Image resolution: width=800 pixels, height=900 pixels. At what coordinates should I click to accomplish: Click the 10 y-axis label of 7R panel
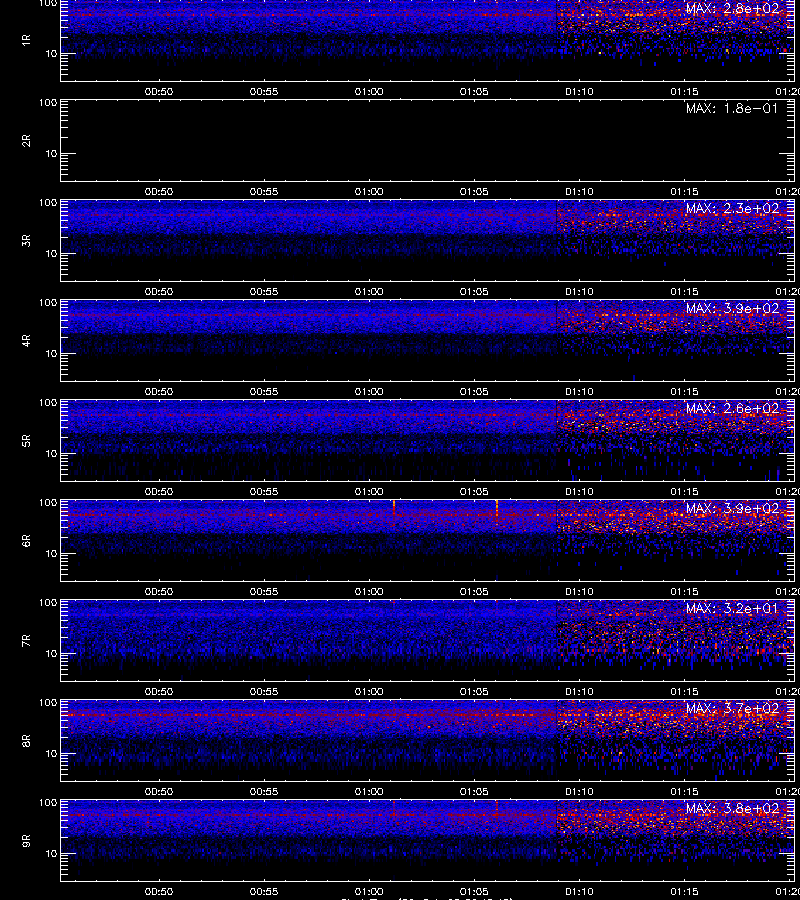pos(51,654)
